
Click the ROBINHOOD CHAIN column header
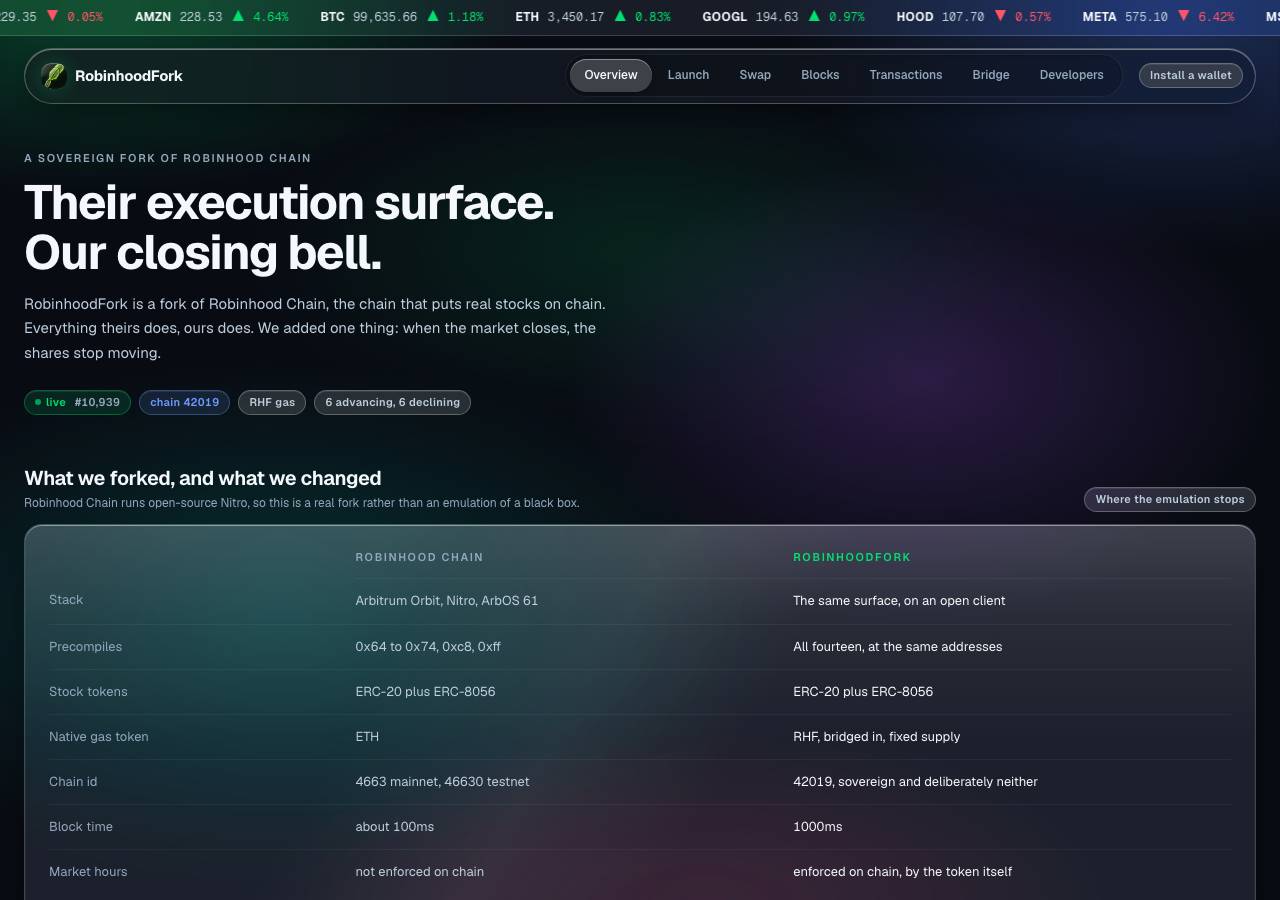click(x=419, y=557)
